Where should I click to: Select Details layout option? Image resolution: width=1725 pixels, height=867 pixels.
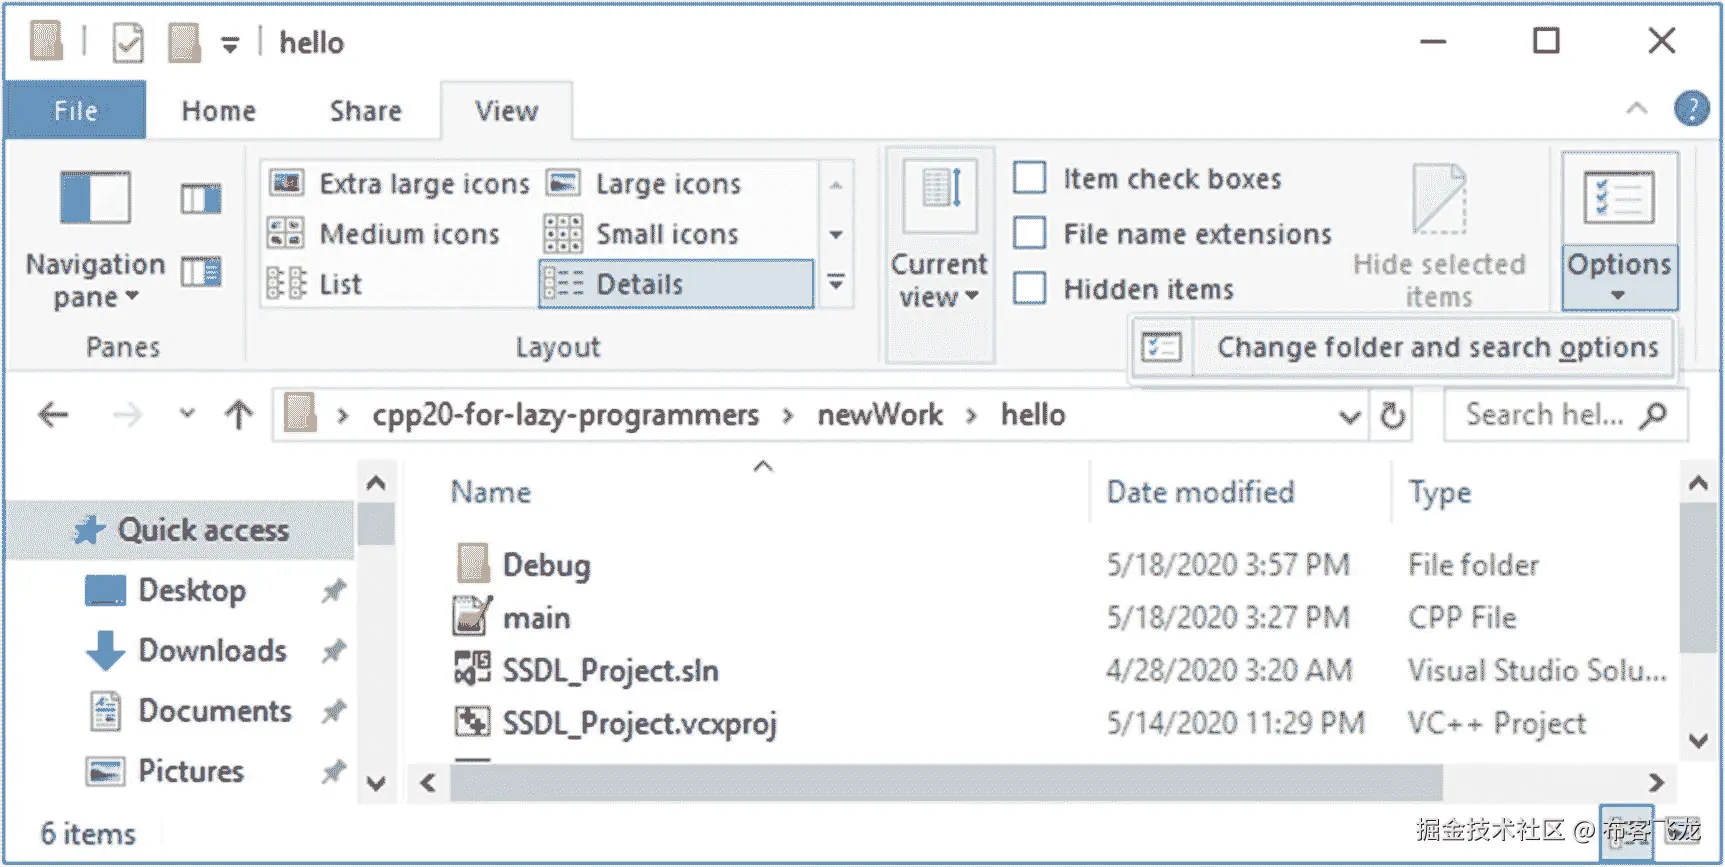click(x=676, y=284)
